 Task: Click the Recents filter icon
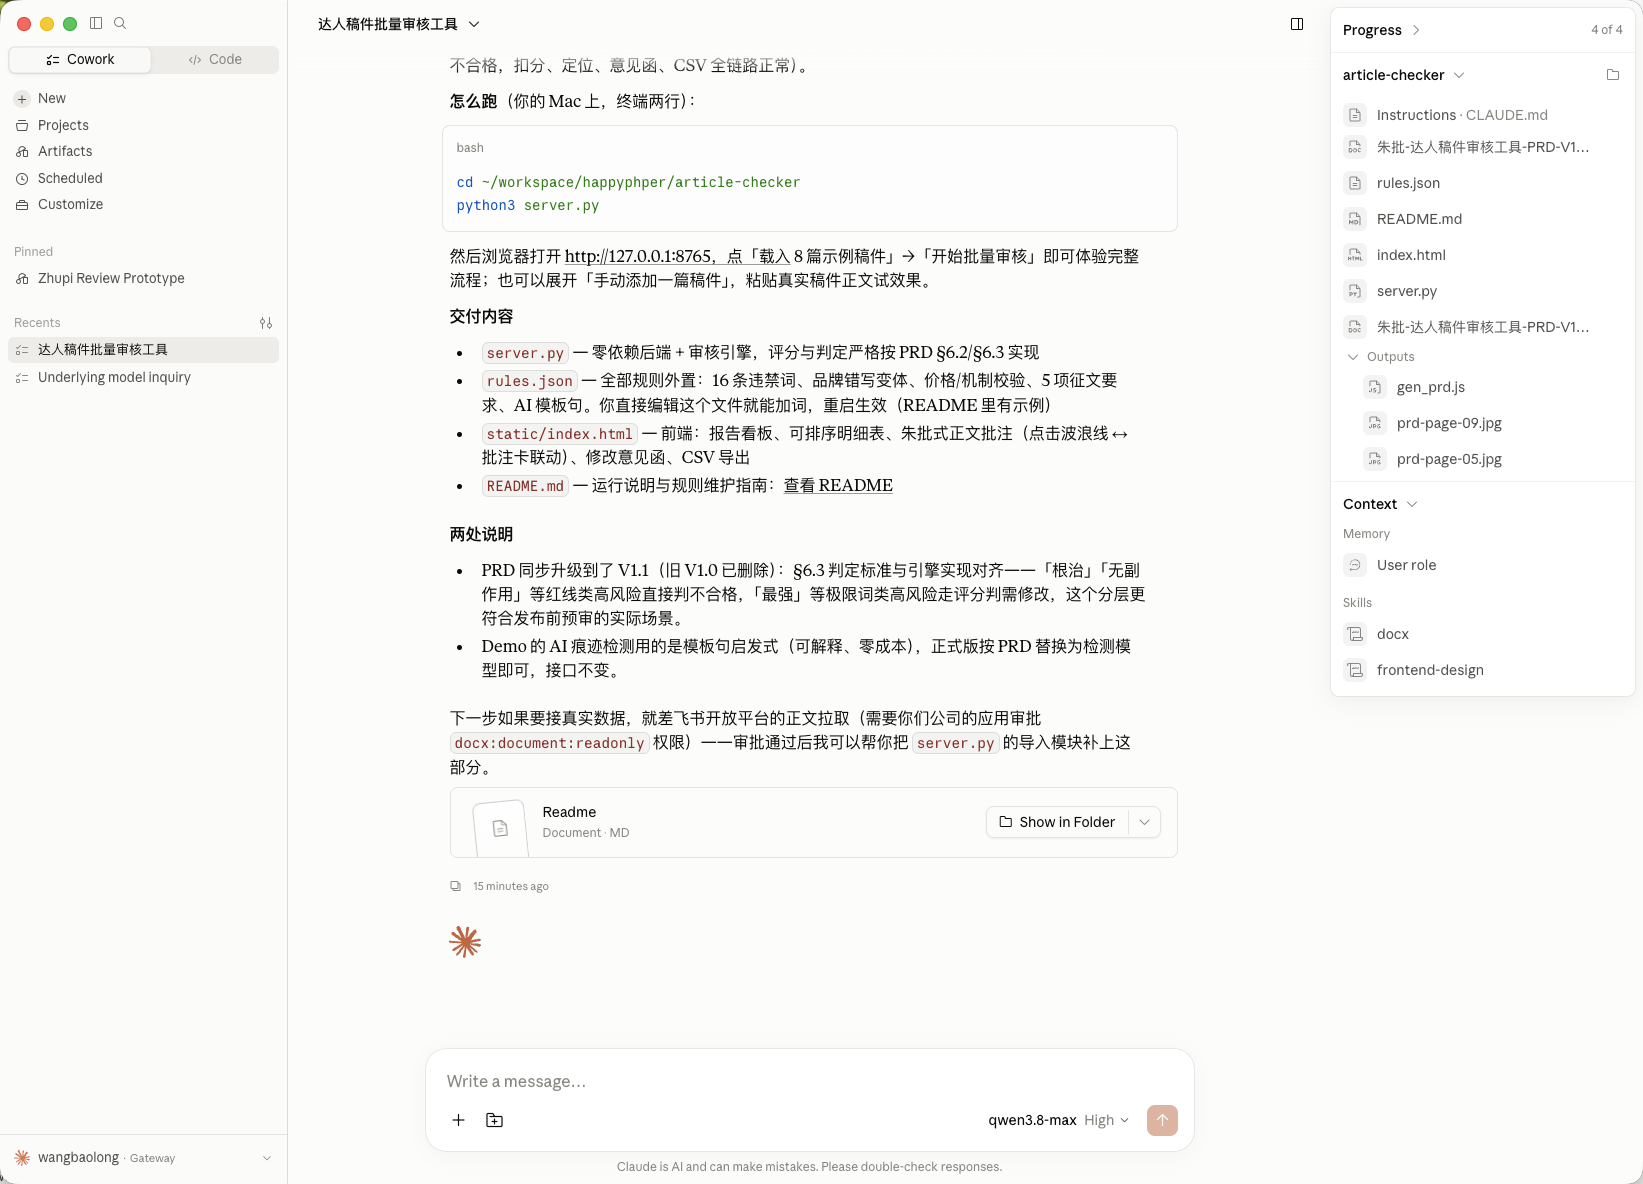click(x=266, y=323)
